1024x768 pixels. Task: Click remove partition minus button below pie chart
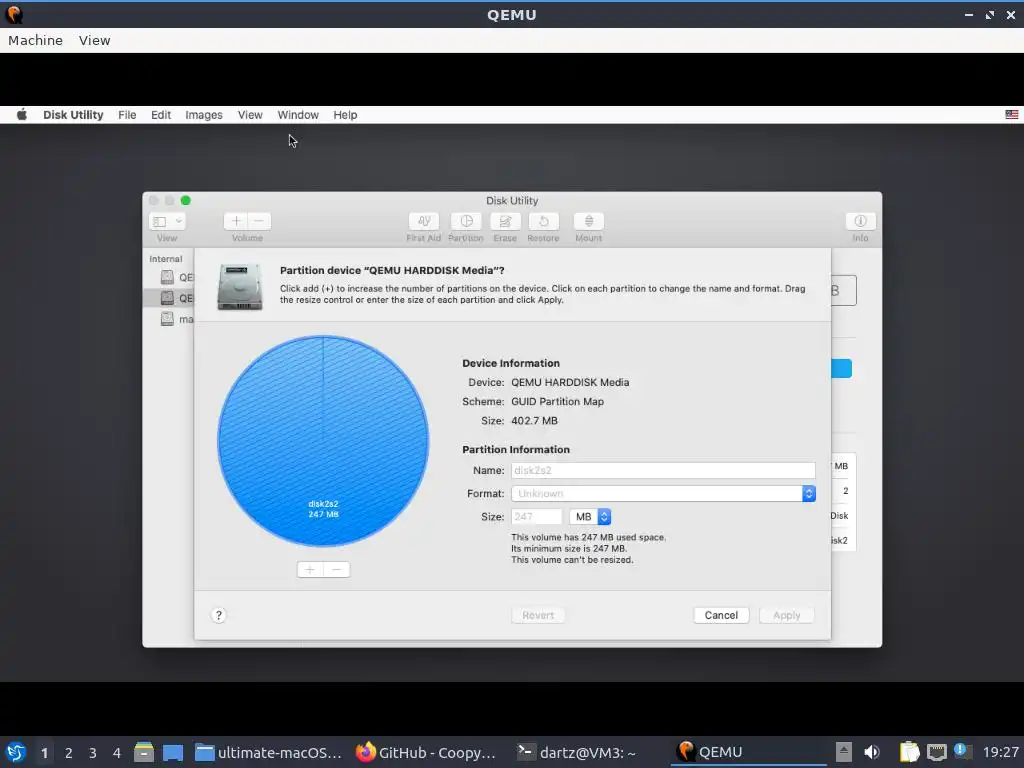(336, 569)
